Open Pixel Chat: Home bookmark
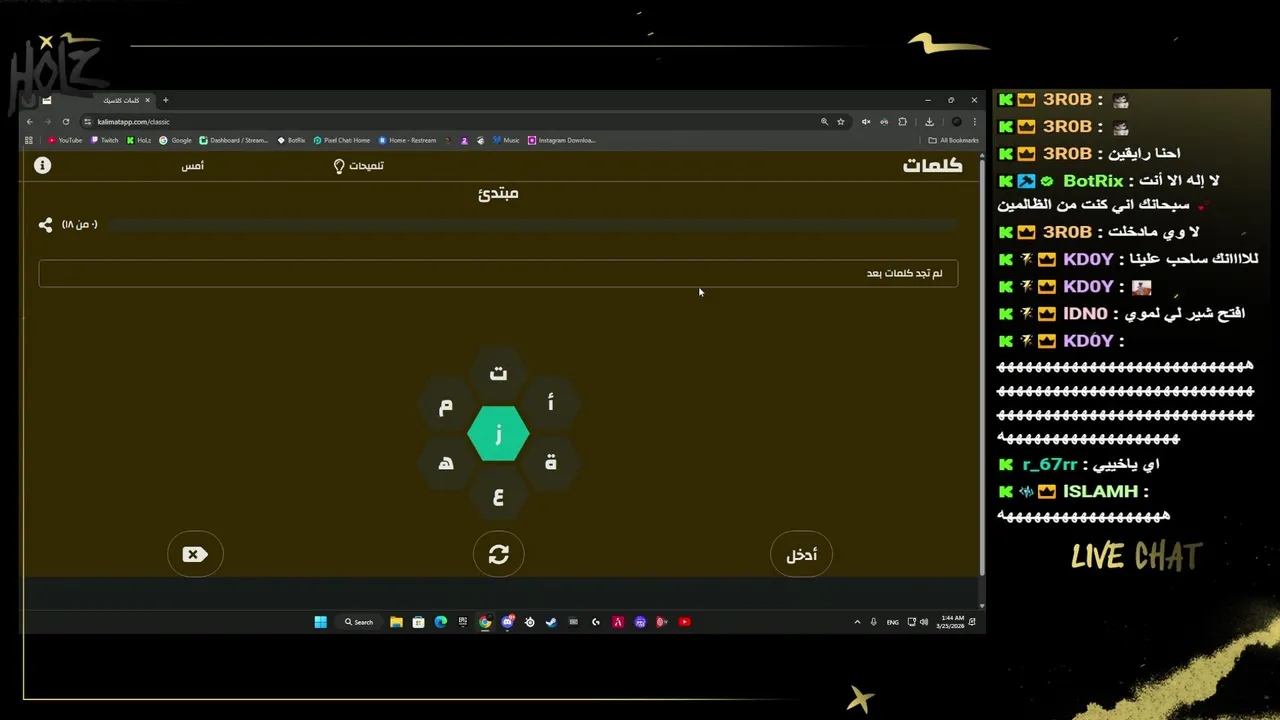The height and width of the screenshot is (720, 1280). [x=341, y=140]
